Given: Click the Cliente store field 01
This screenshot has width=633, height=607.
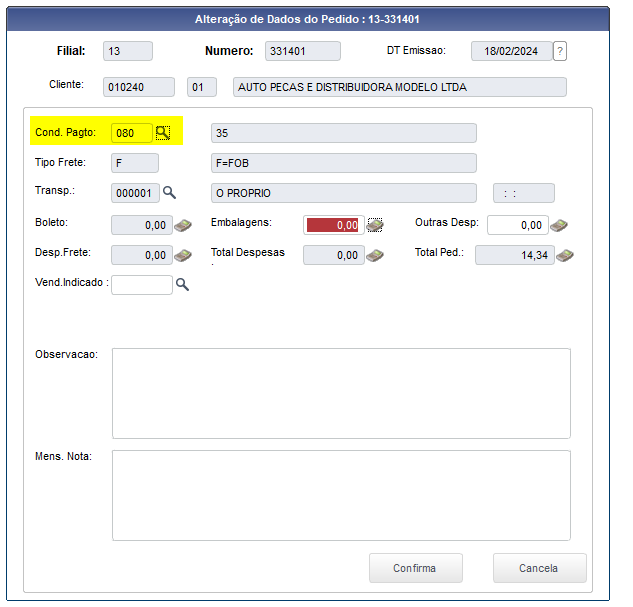Looking at the screenshot, I should click(202, 87).
